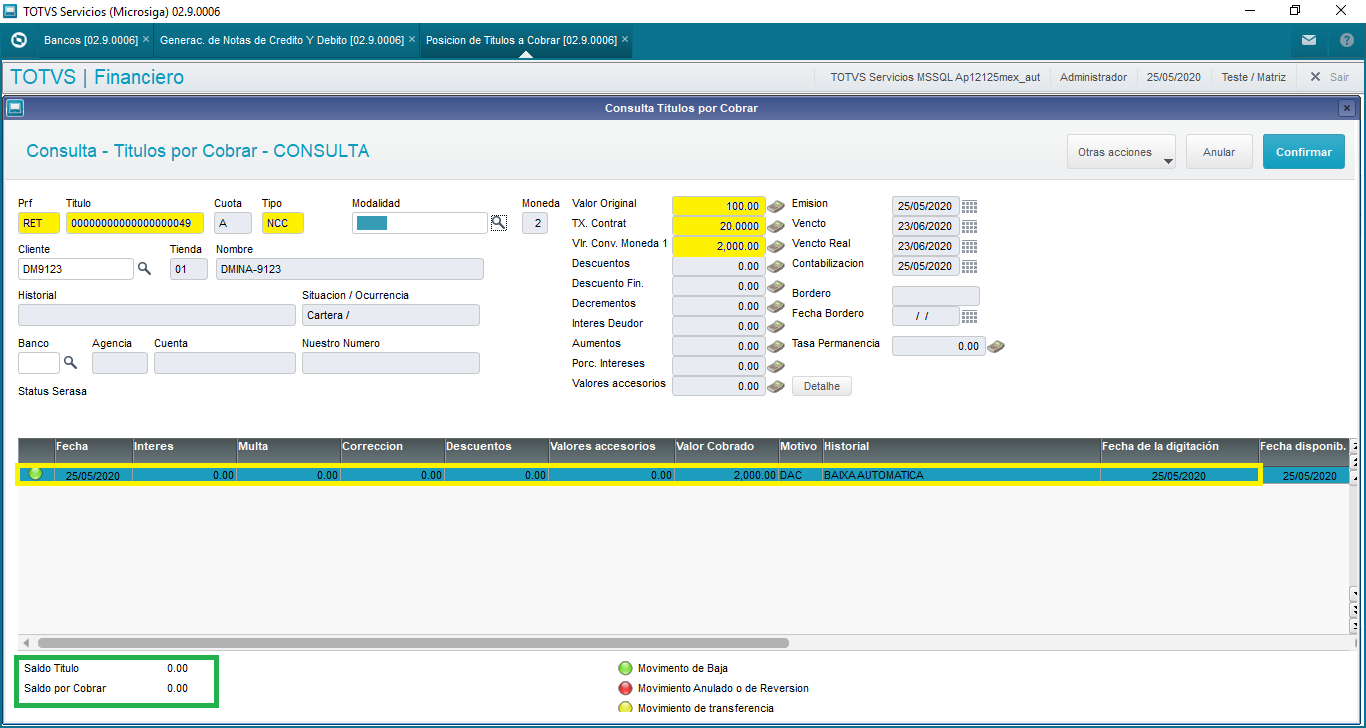This screenshot has width=1366, height=728.
Task: Click the Anular button
Action: [1219, 152]
